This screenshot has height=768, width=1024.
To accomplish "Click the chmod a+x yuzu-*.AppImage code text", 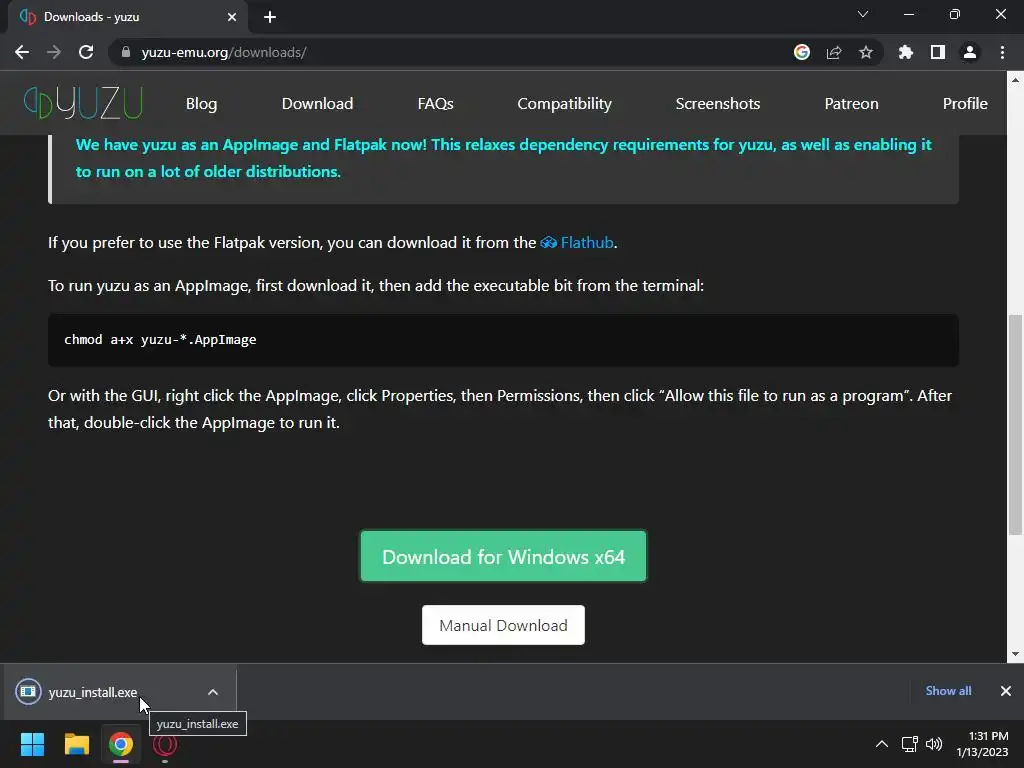I will pos(160,340).
